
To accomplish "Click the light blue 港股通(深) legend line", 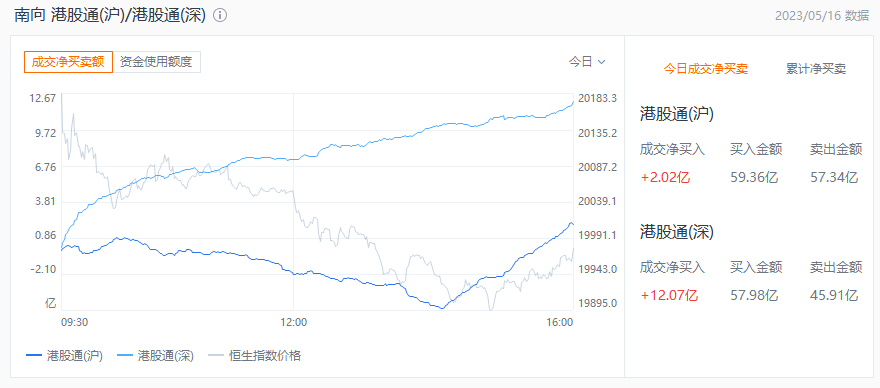I will 125,355.
